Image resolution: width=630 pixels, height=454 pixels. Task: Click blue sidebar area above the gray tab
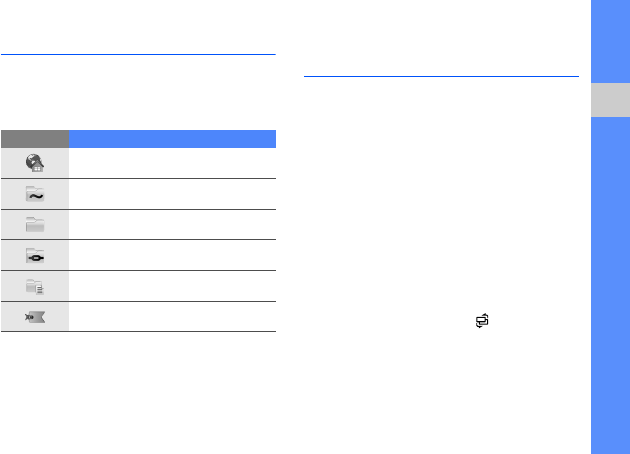(x=609, y=40)
